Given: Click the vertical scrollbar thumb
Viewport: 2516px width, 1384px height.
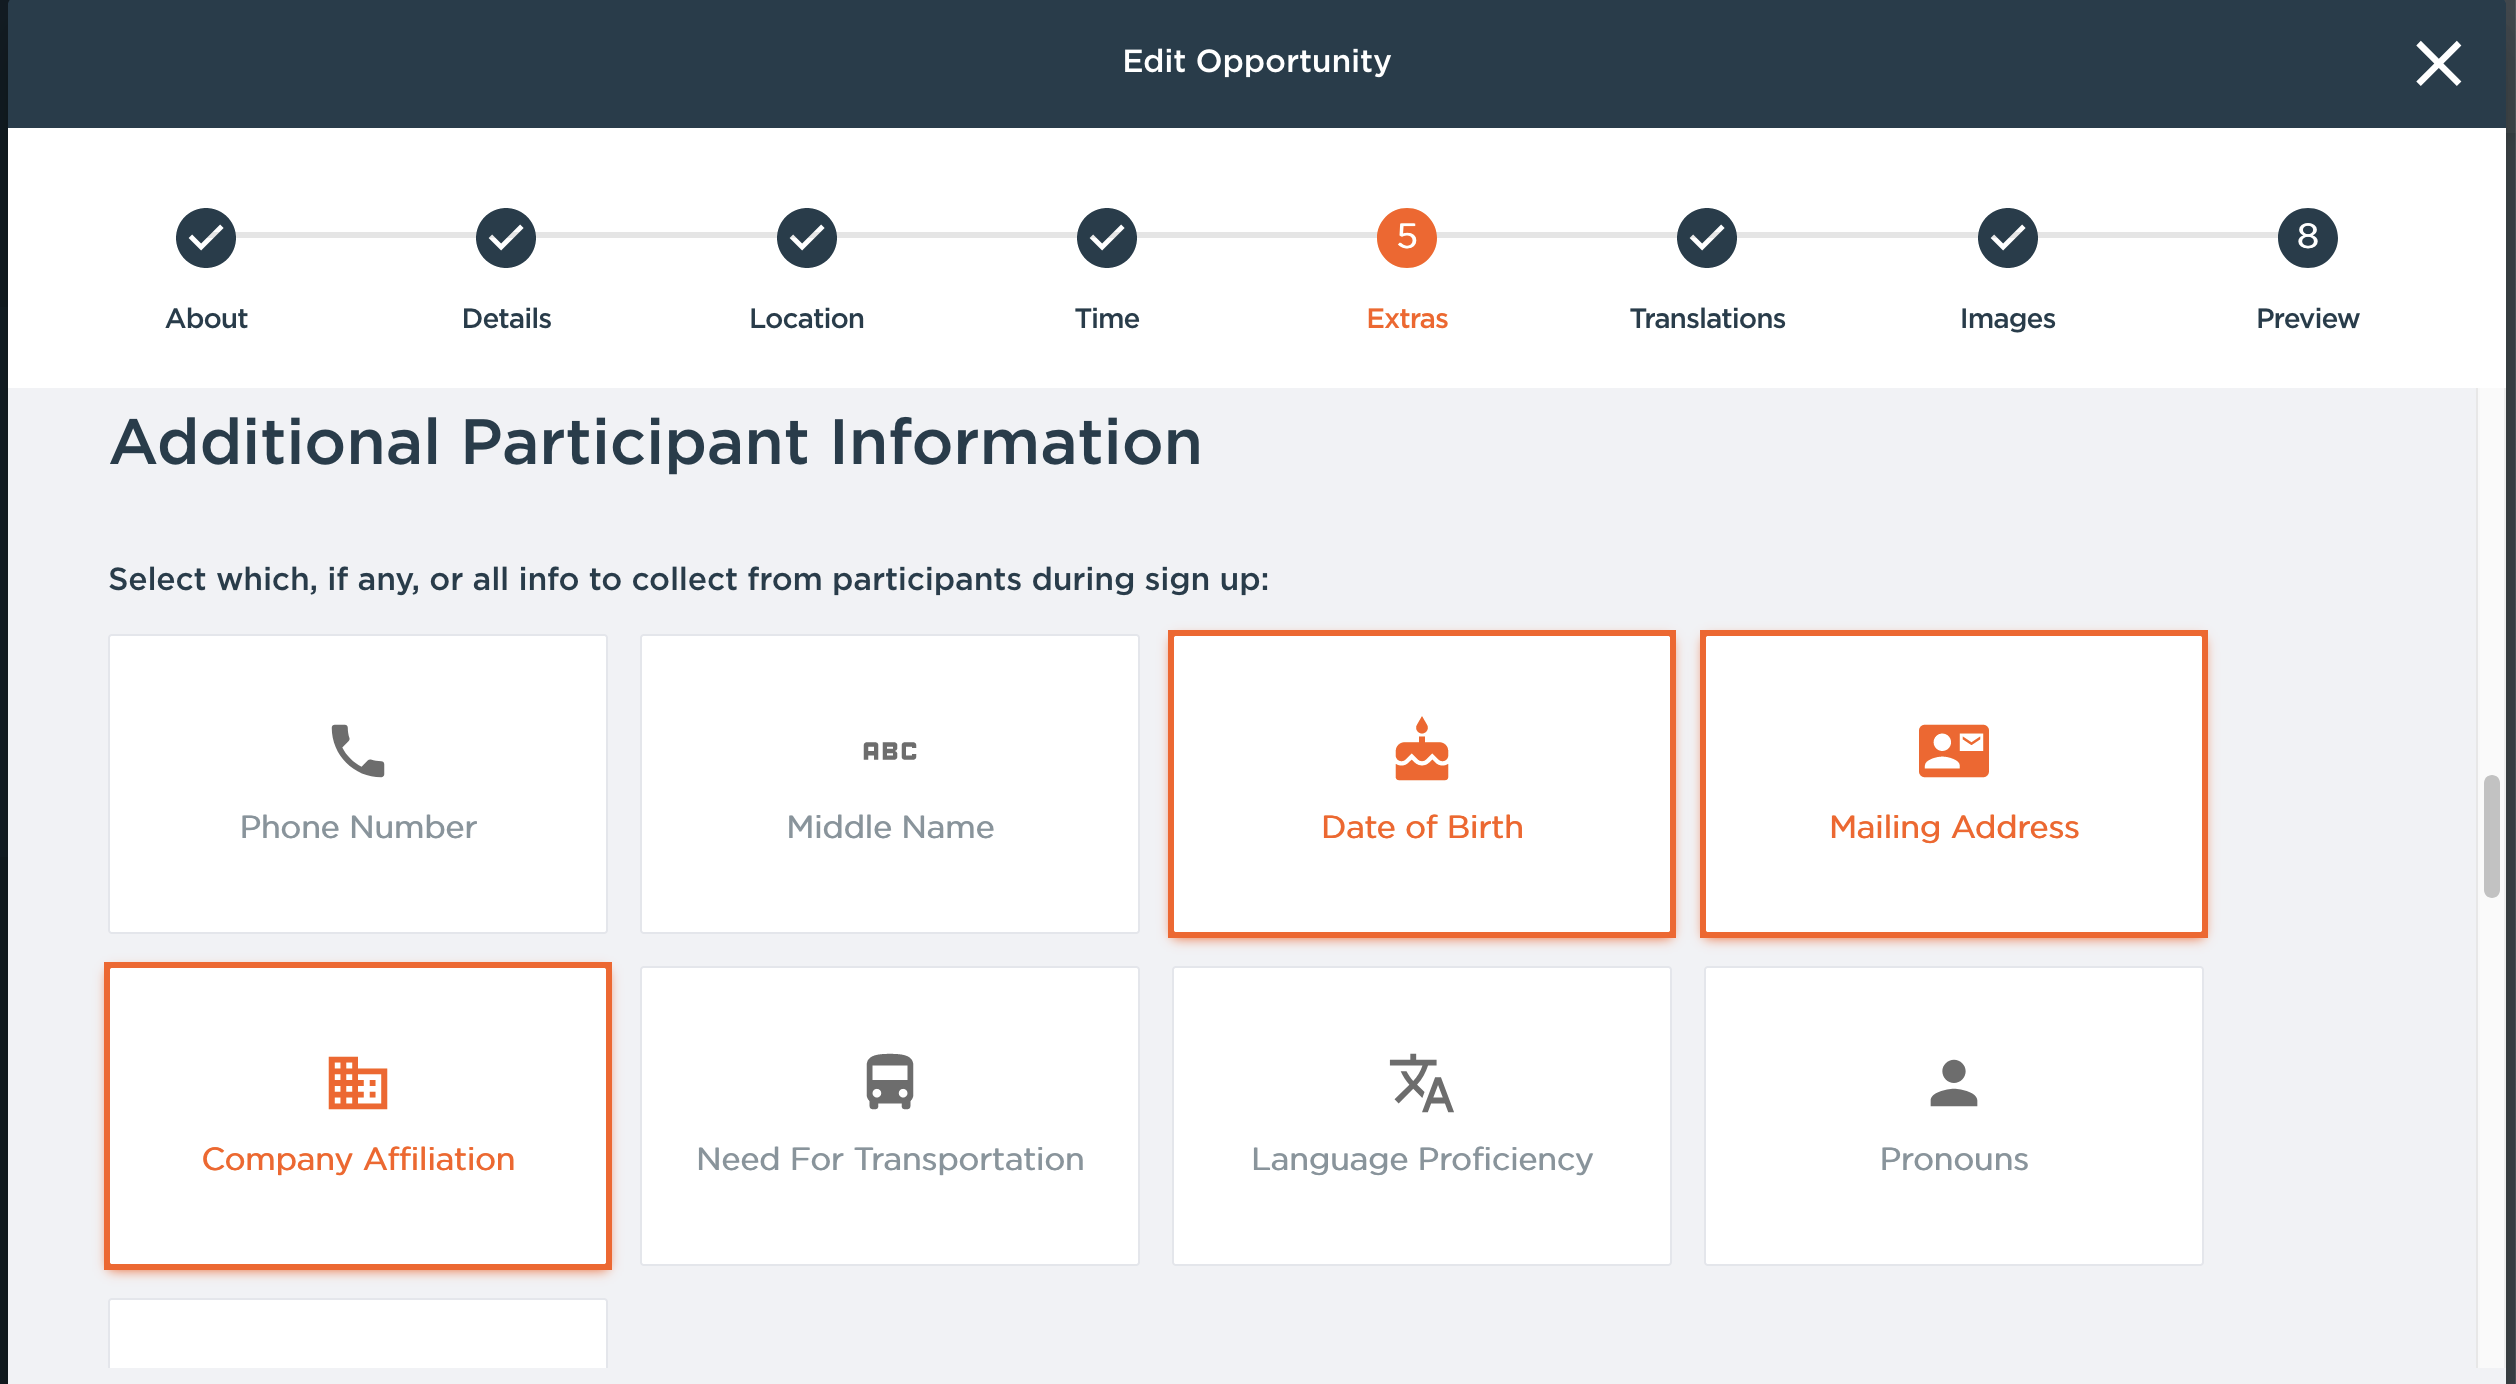Looking at the screenshot, I should [2491, 836].
